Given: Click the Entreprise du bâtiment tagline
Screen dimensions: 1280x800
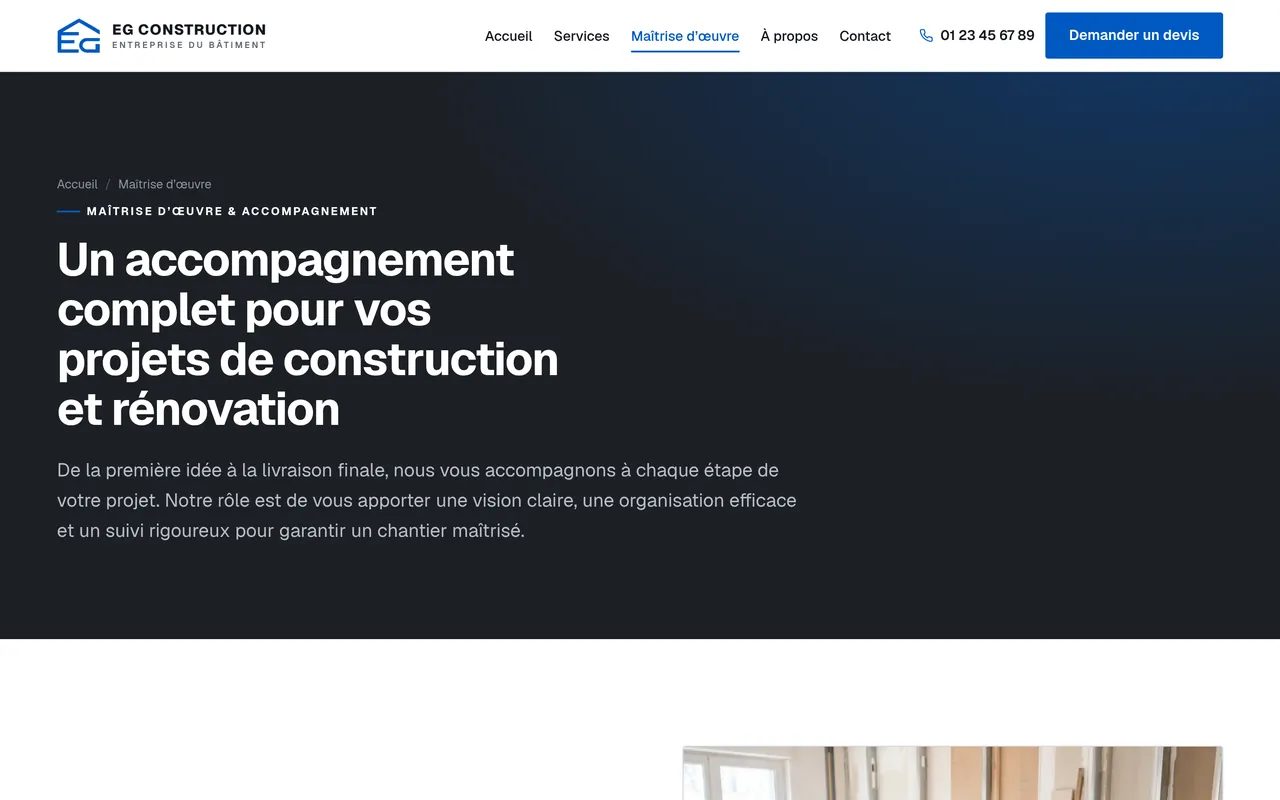Looking at the screenshot, I should 189,45.
